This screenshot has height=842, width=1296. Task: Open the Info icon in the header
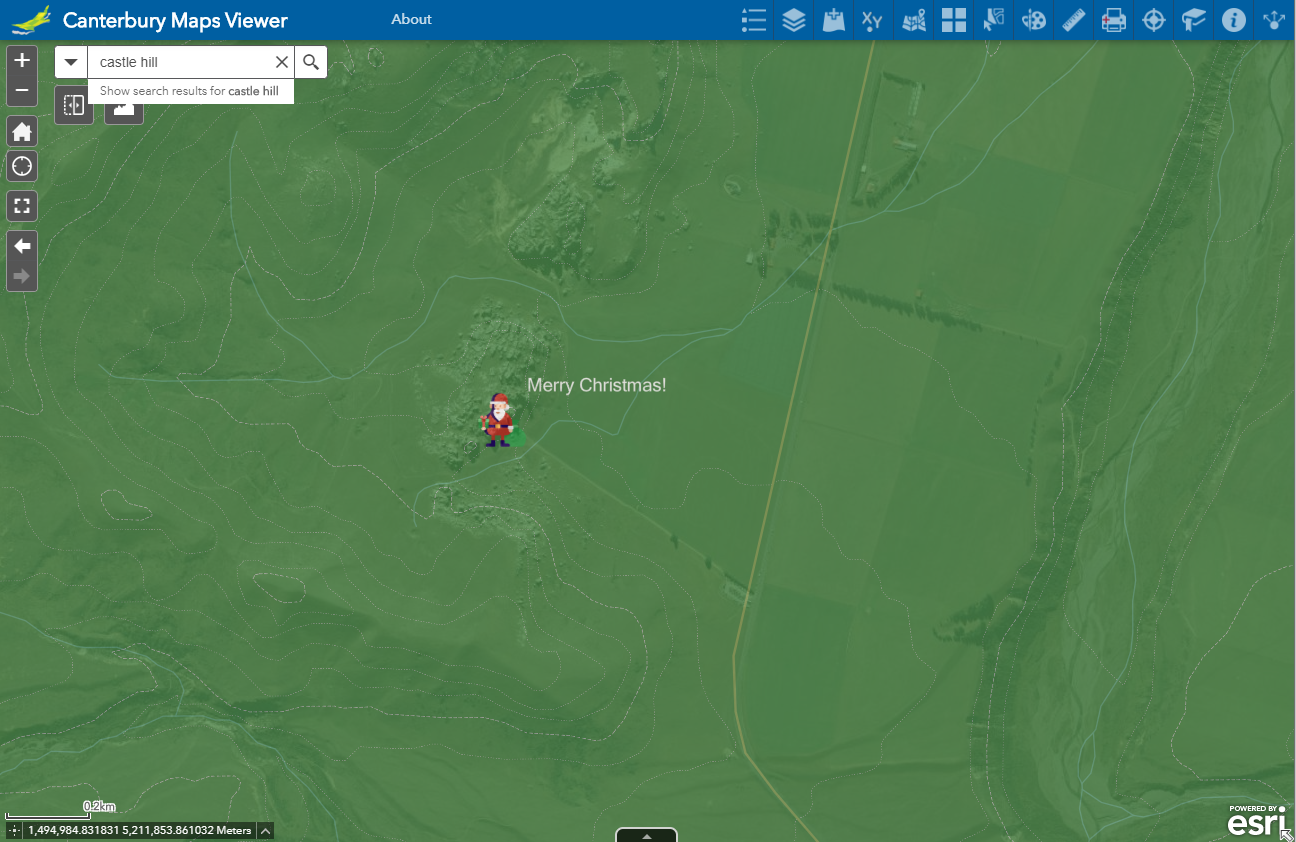pyautogui.click(x=1234, y=20)
